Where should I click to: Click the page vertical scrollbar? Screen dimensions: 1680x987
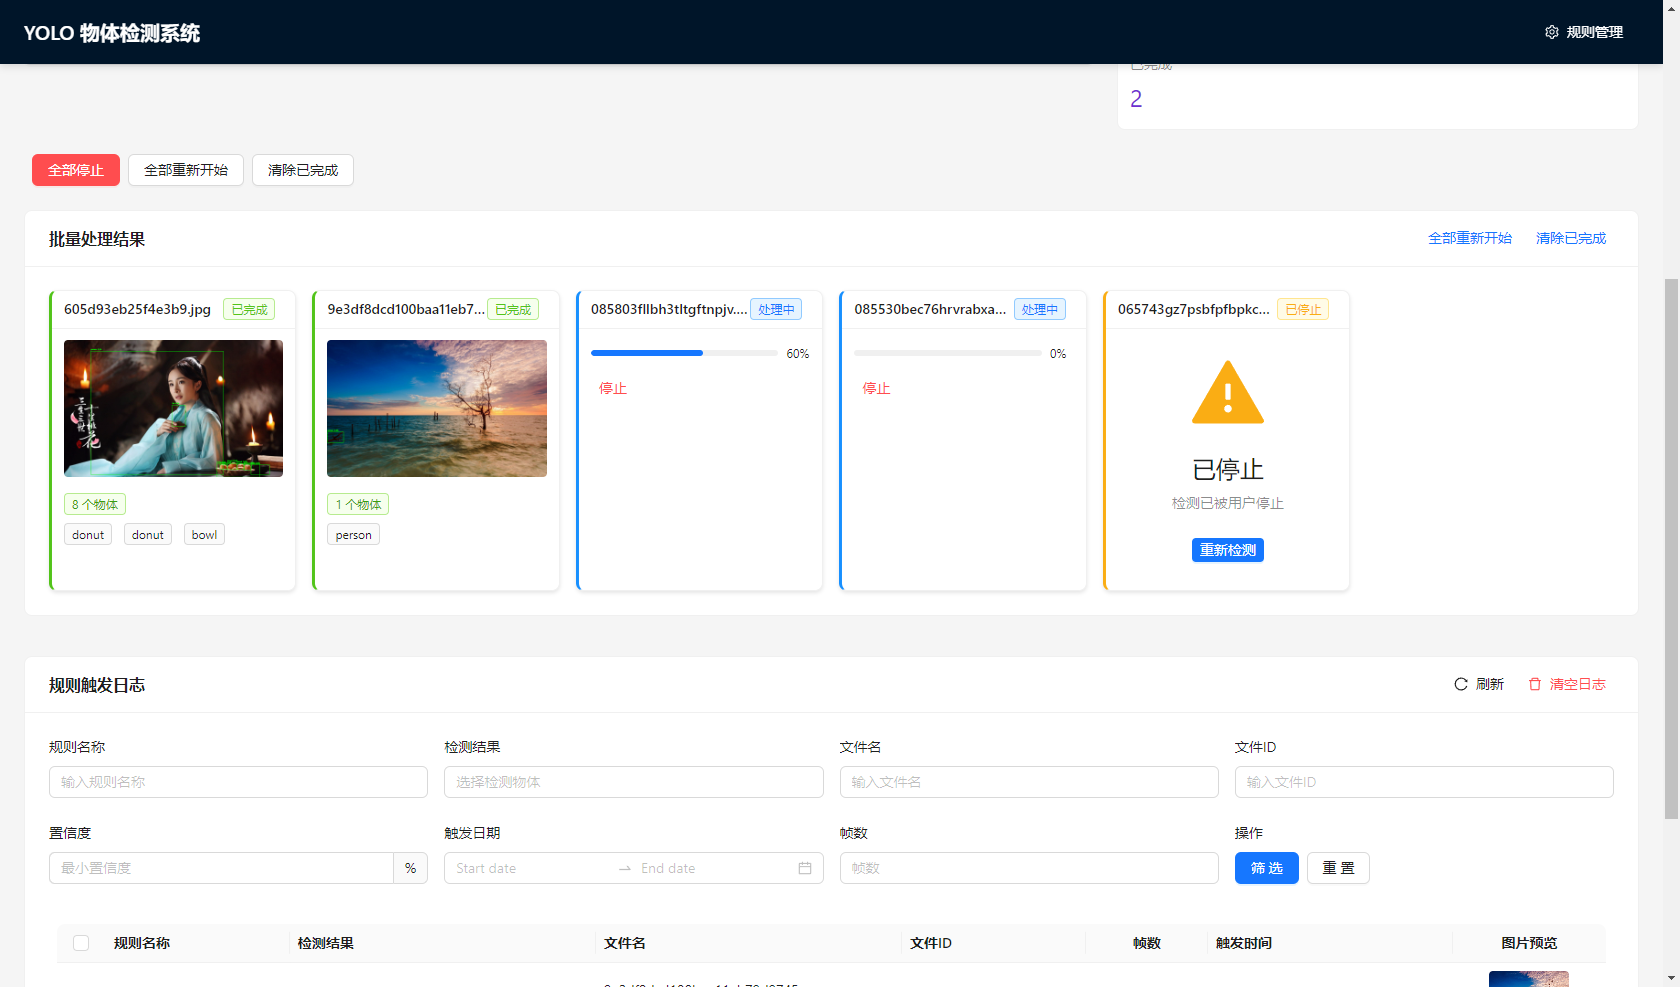[1671, 550]
